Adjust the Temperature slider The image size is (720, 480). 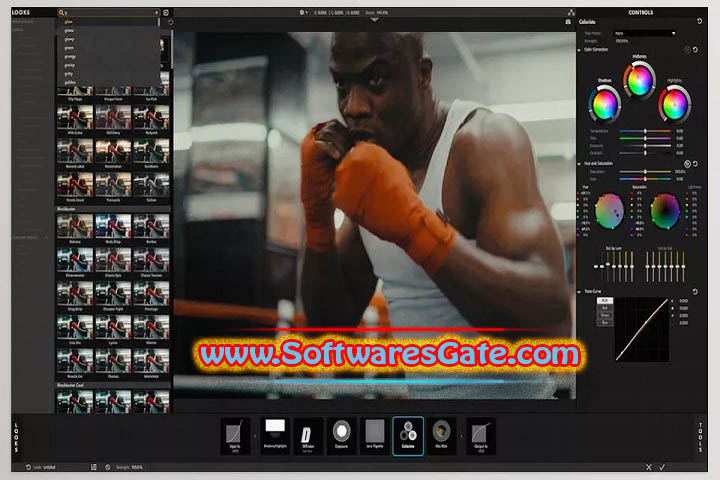click(645, 131)
